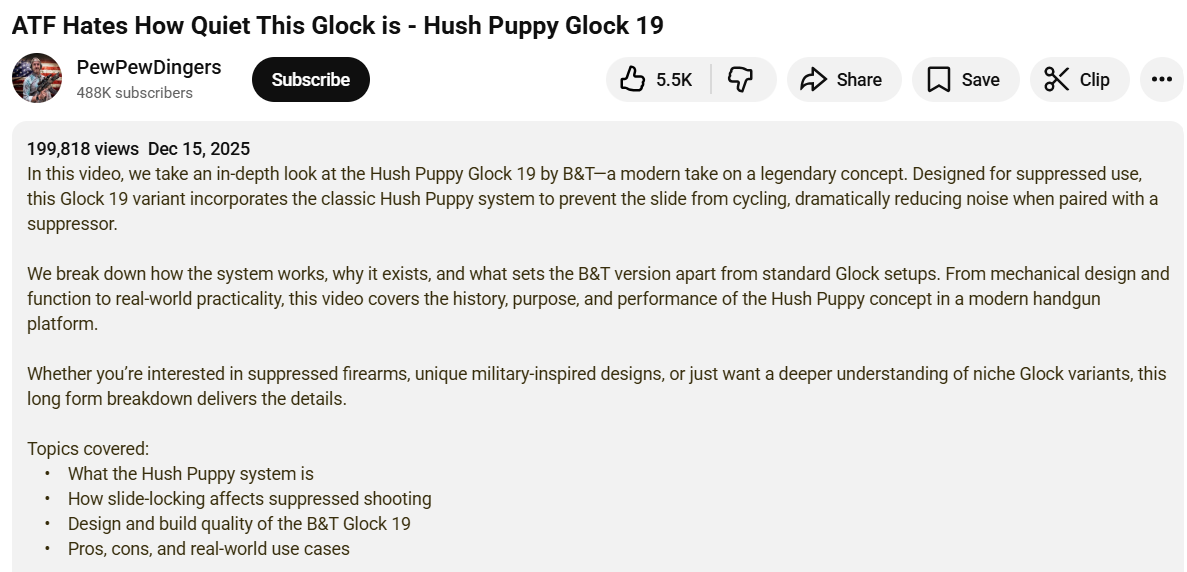Open the PewPewDingers channel avatar
1187x572 pixels.
coord(37,79)
